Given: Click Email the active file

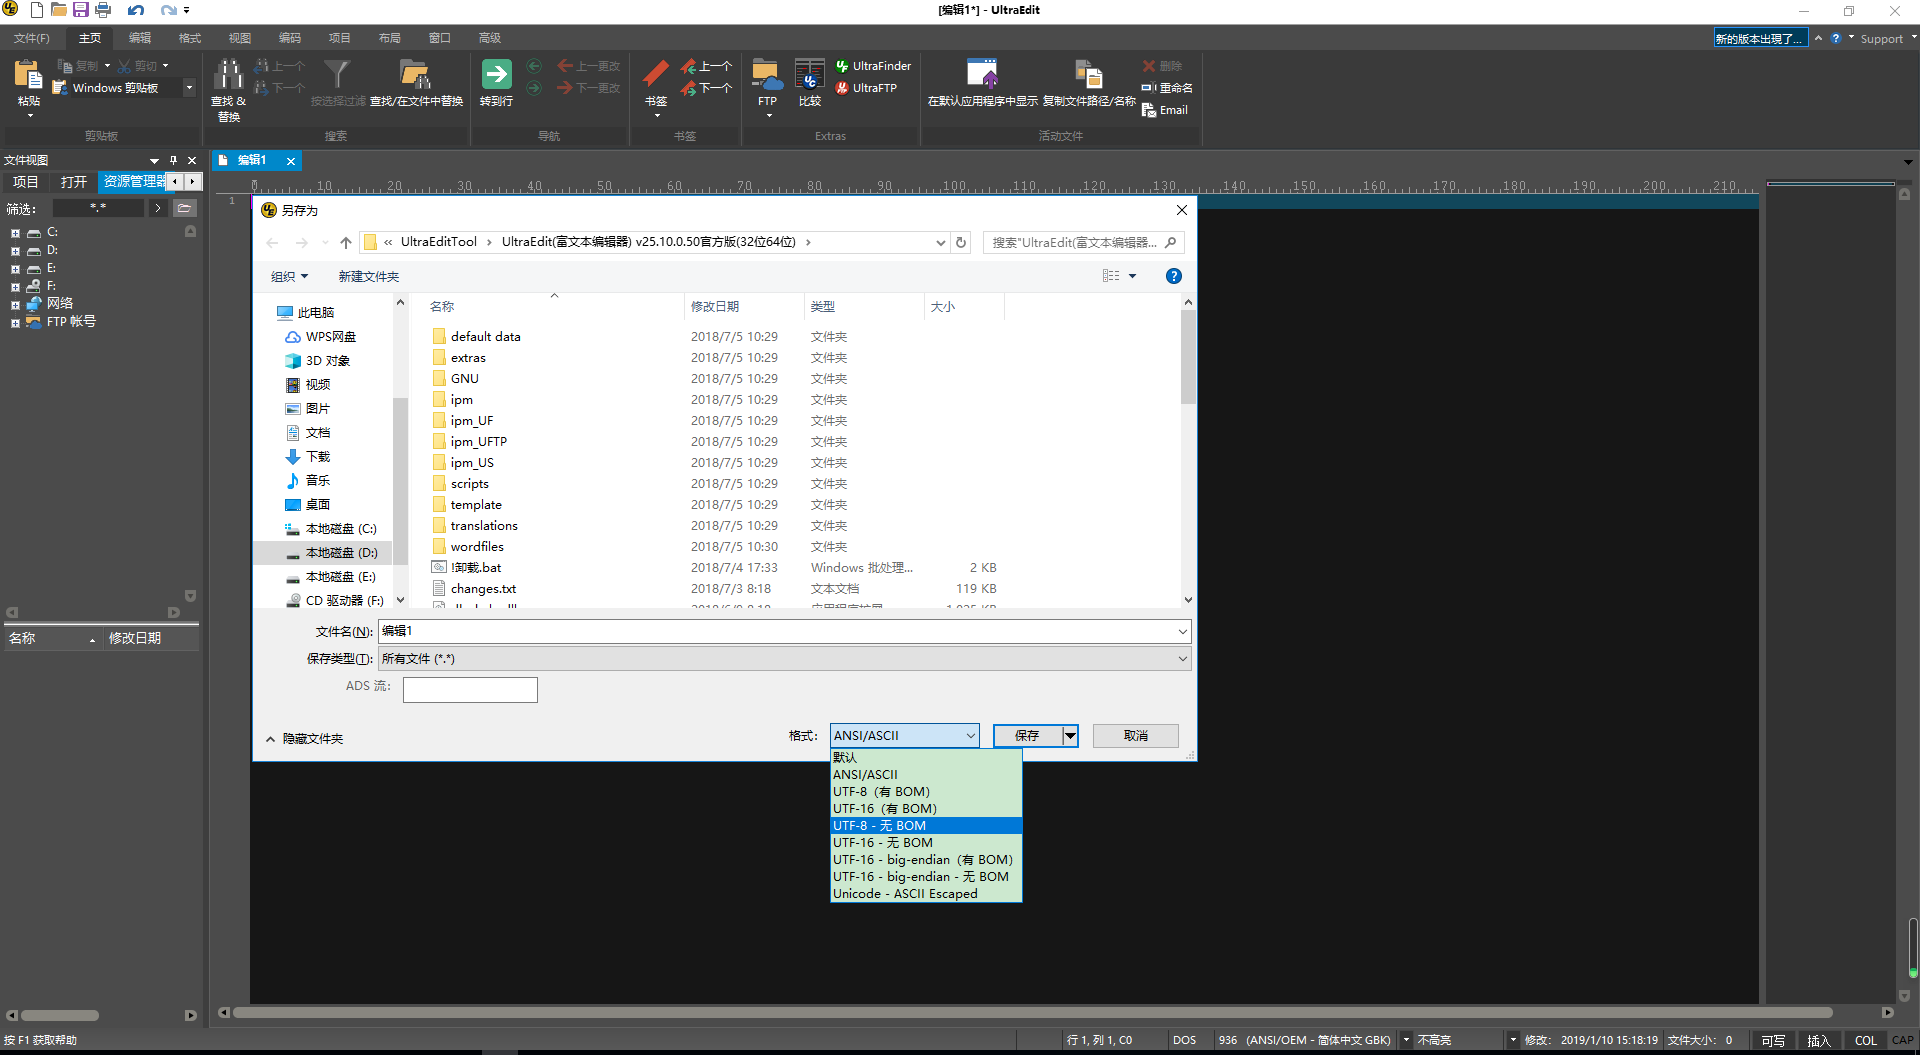Looking at the screenshot, I should click(1165, 110).
